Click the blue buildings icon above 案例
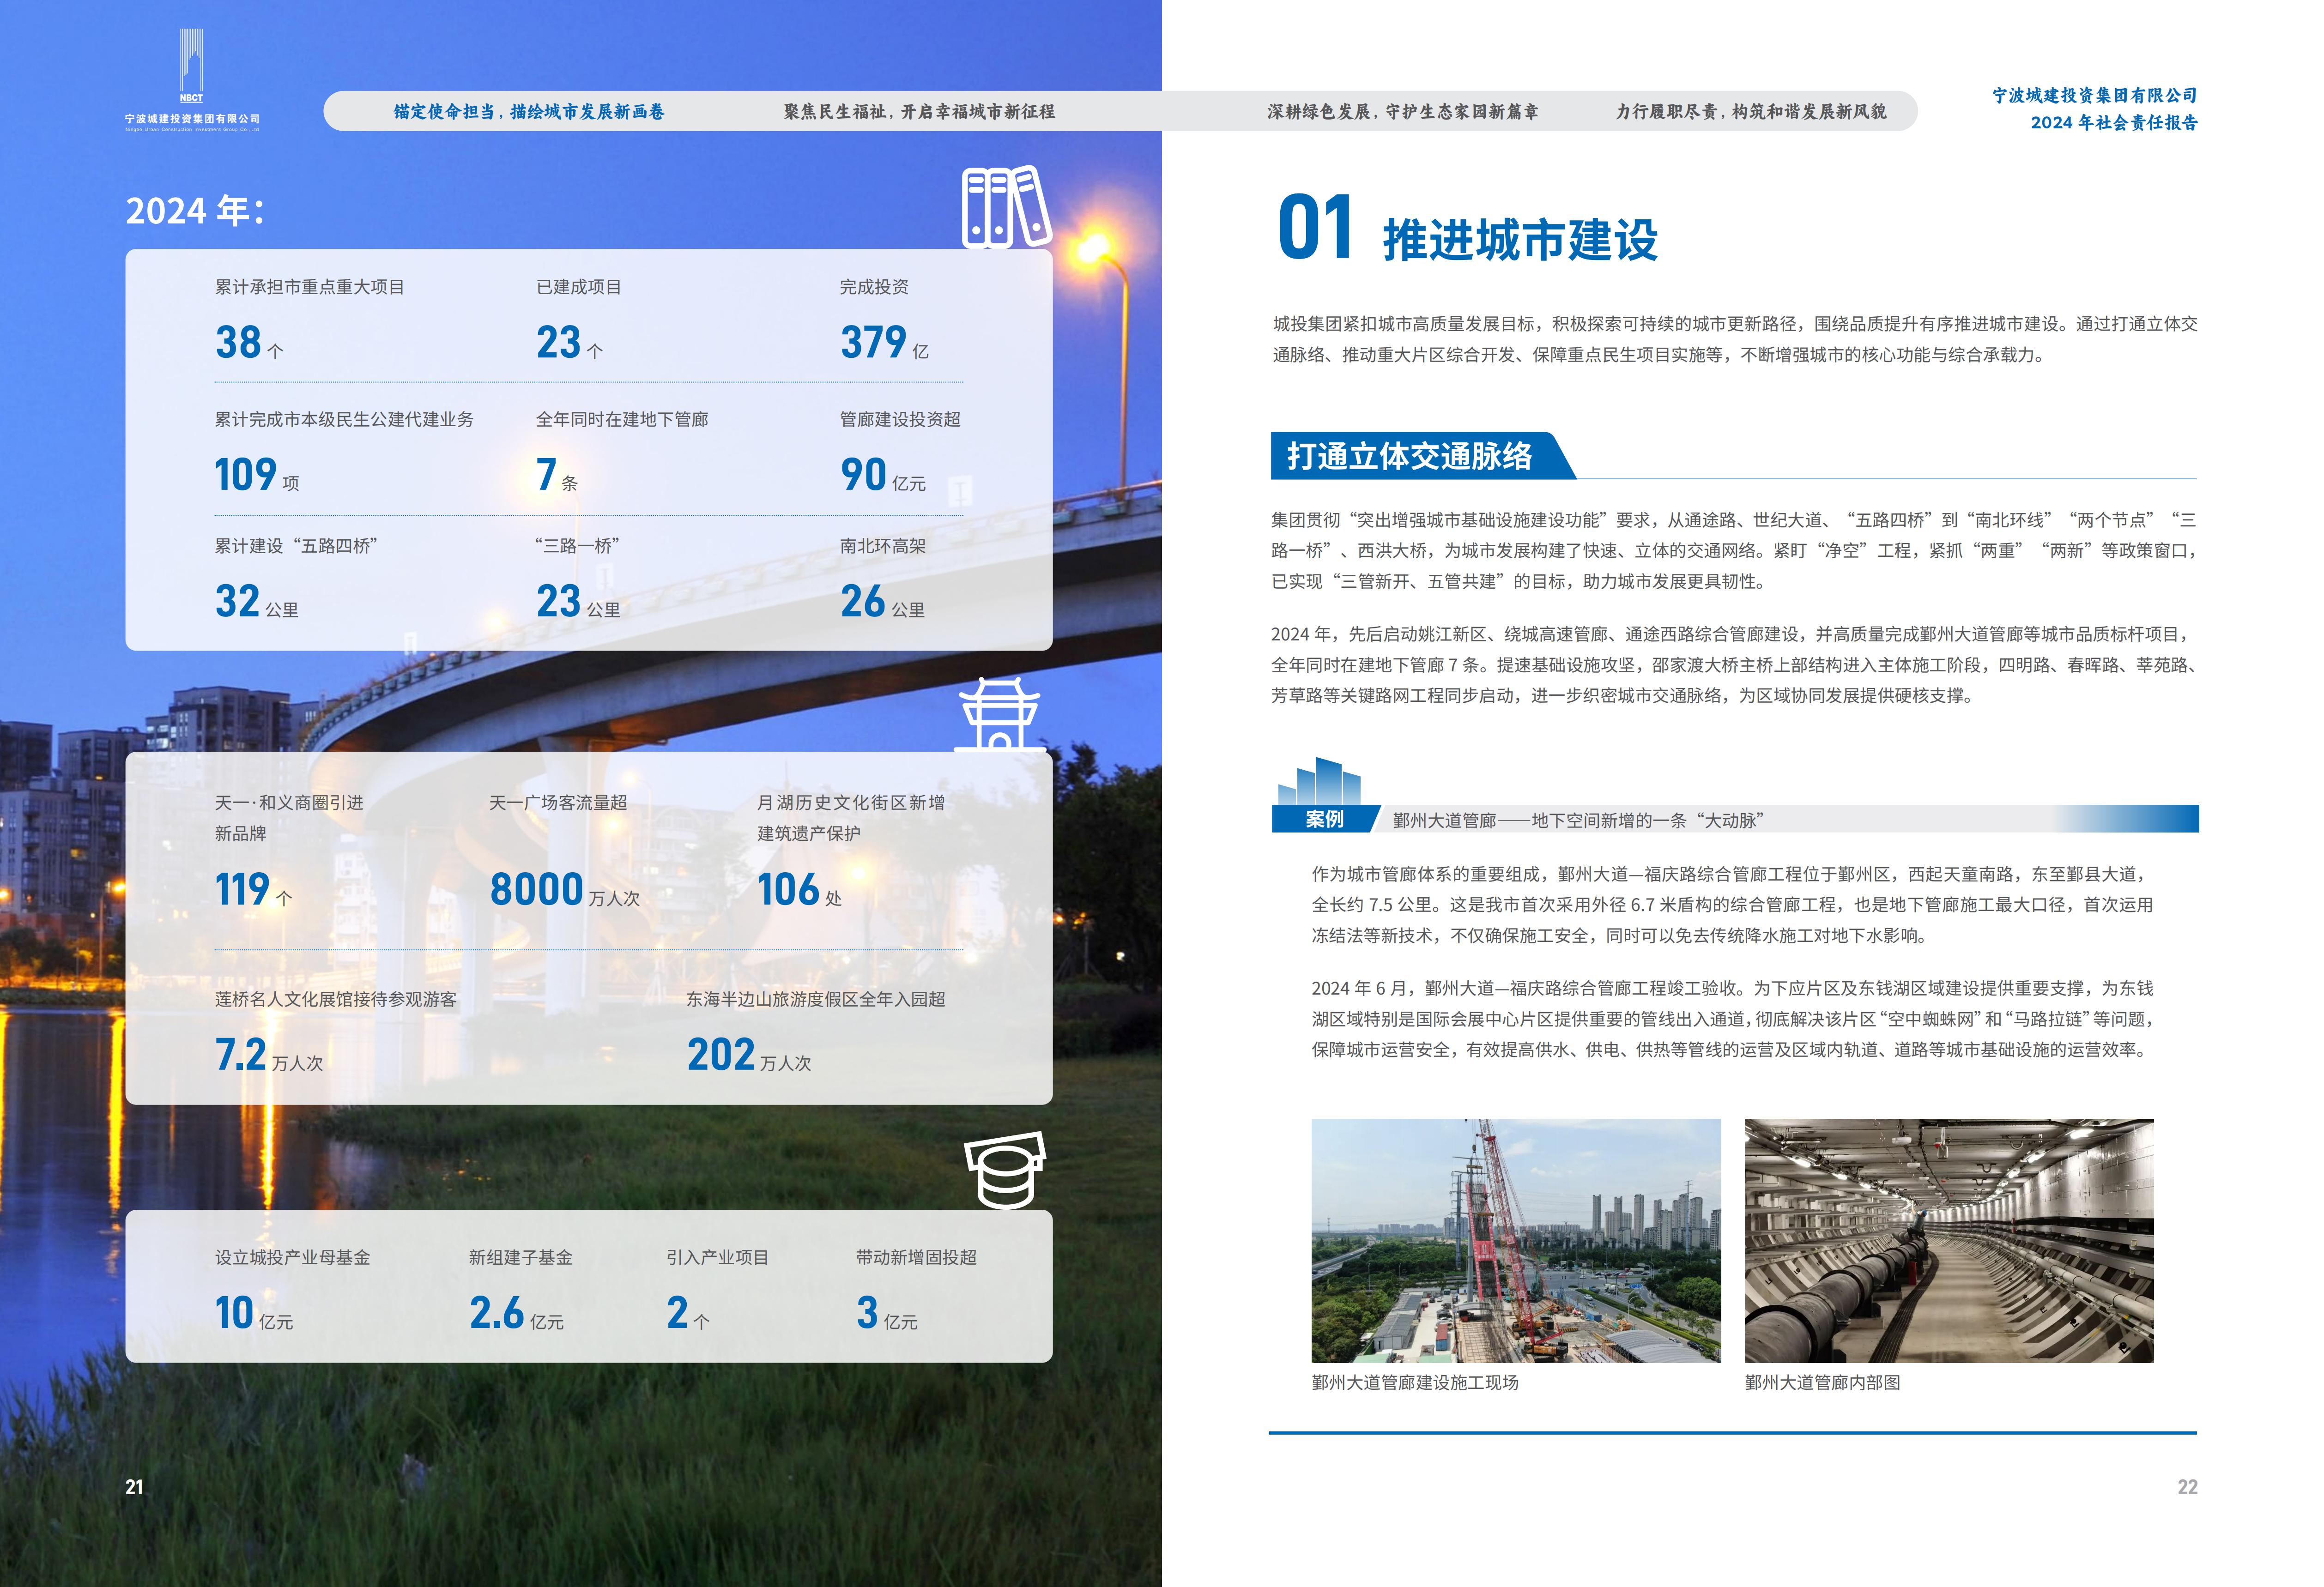Screen dimensions: 2324x1587 click(x=1319, y=782)
